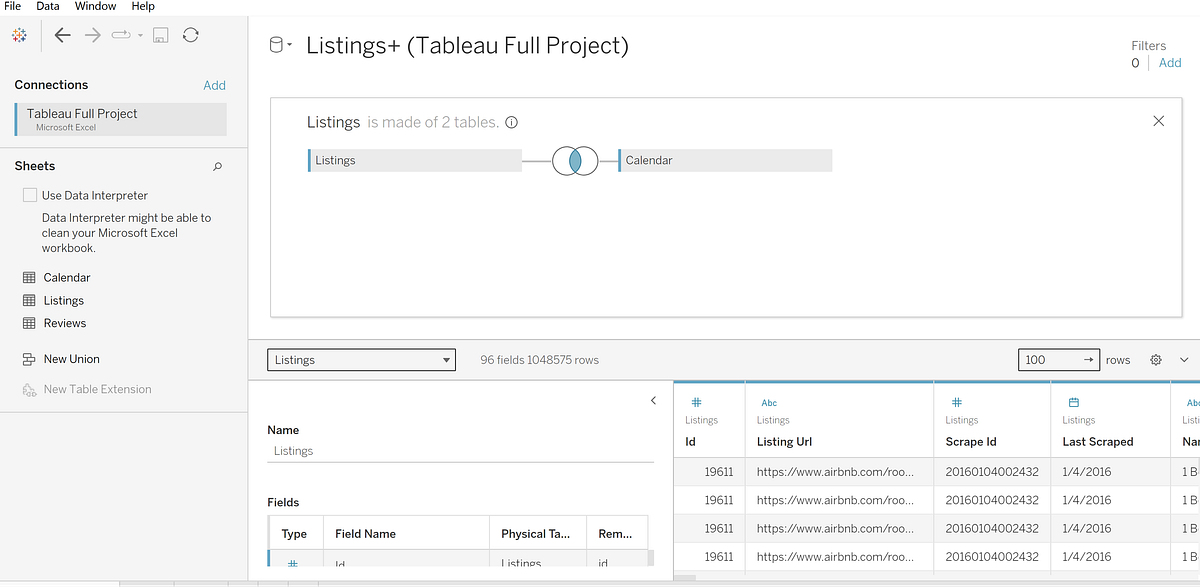Screen dimensions: 1200x587
Task: Click Add link next to Connections
Action: [214, 85]
